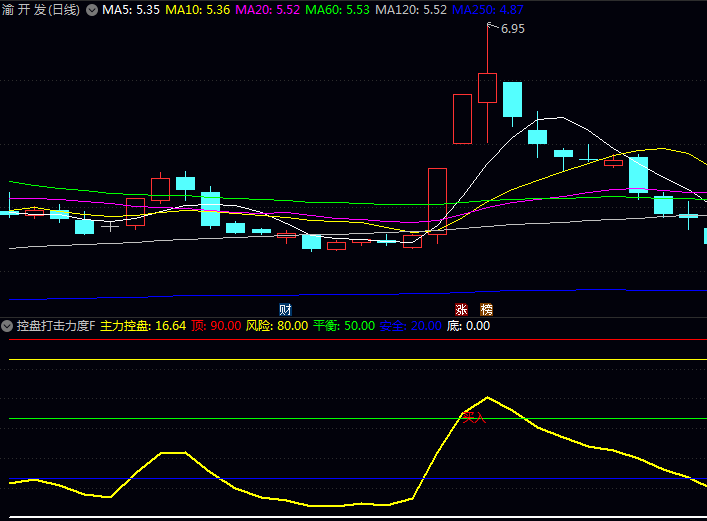
Task: Click the 风险 80.00 risk label
Action: click(x=276, y=326)
